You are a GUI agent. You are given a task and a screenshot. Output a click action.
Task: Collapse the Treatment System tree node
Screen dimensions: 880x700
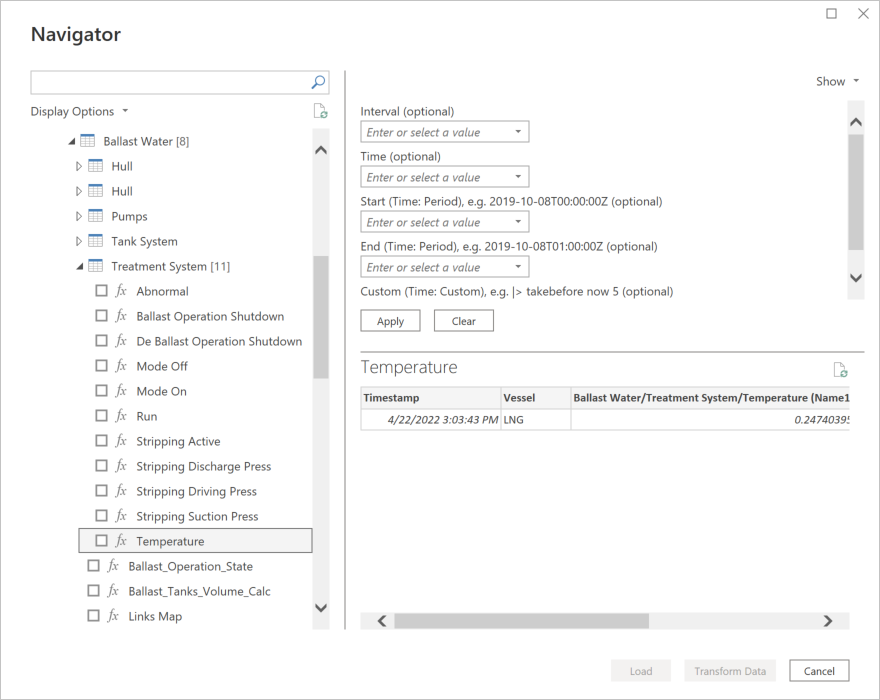[80, 266]
